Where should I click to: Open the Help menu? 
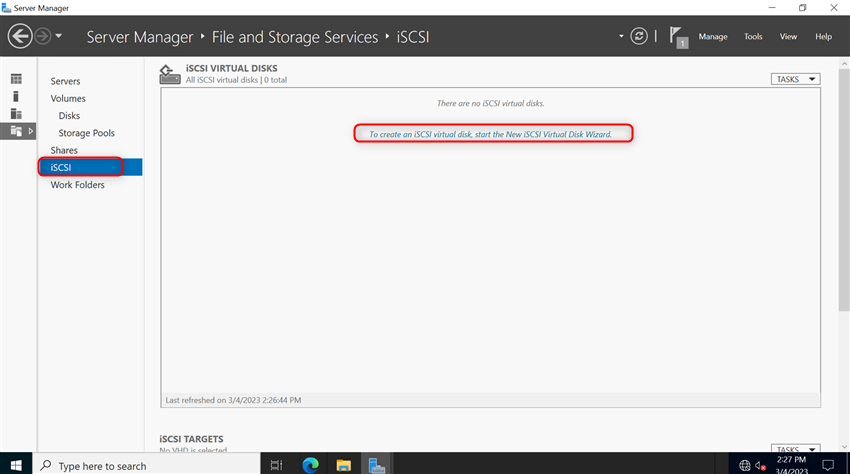[823, 36]
